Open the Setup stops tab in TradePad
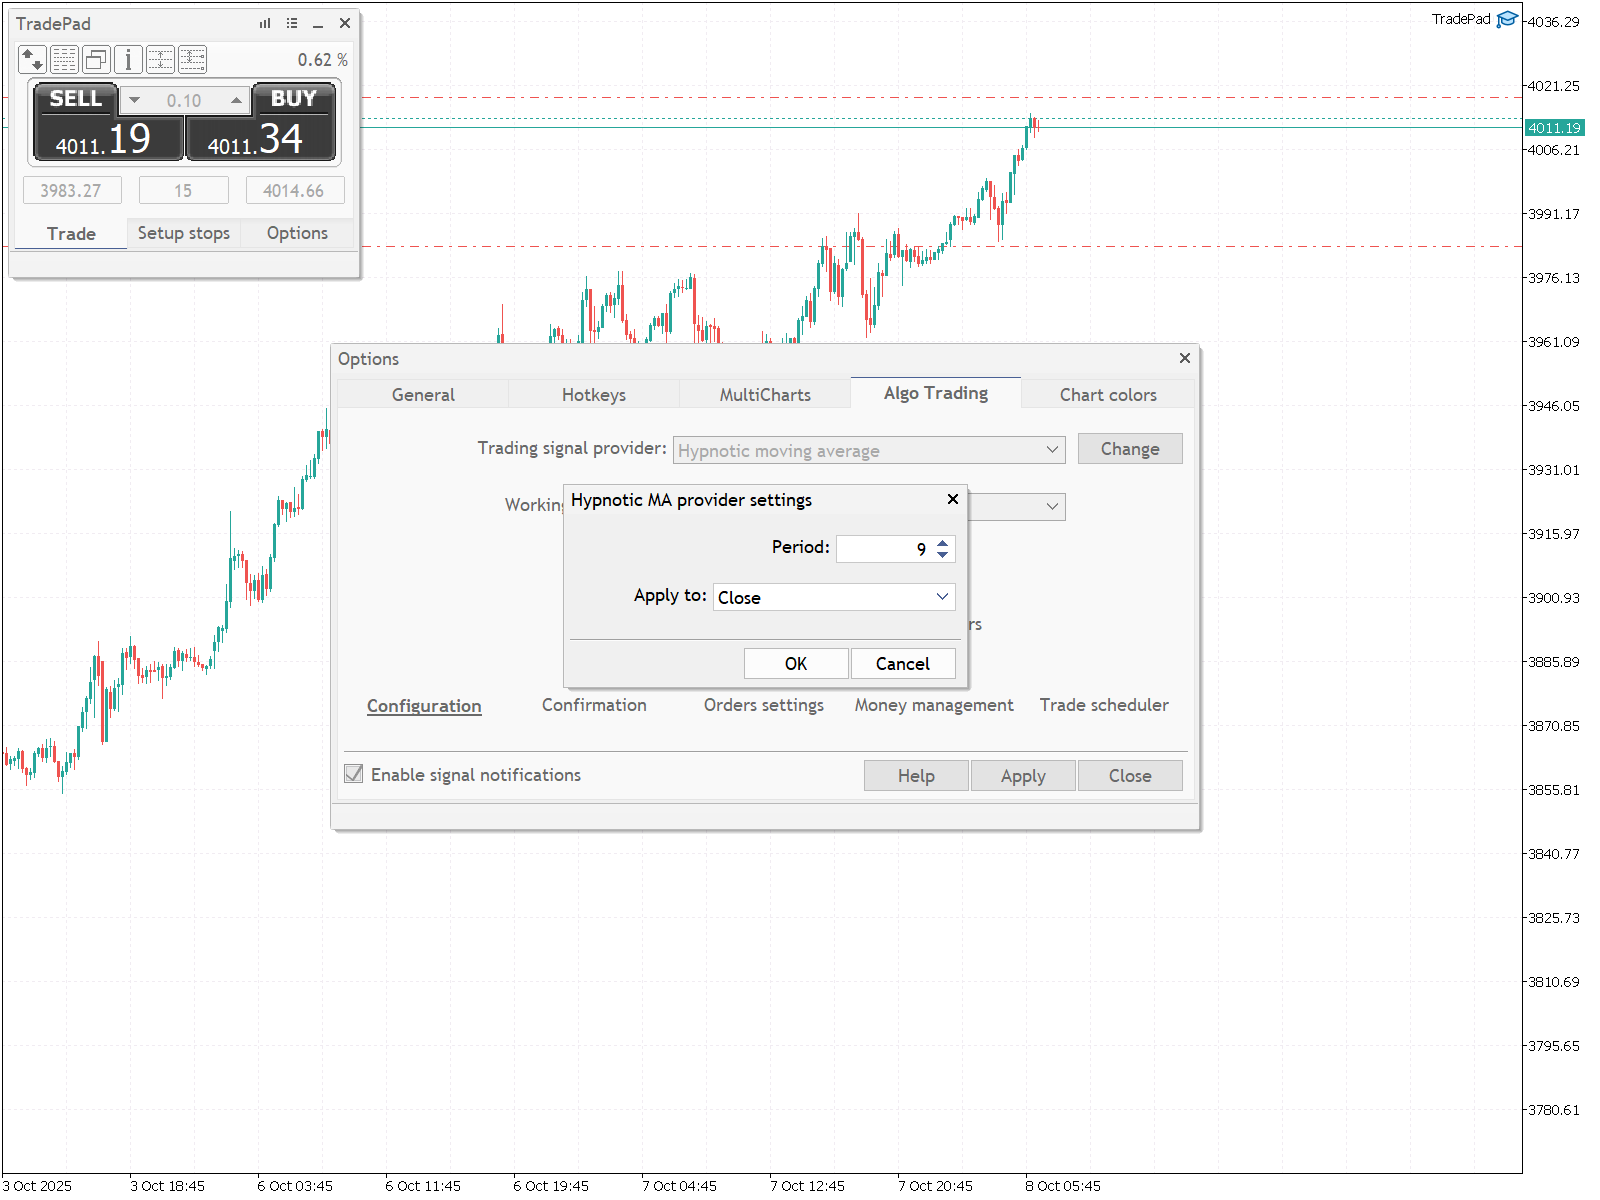 point(184,233)
